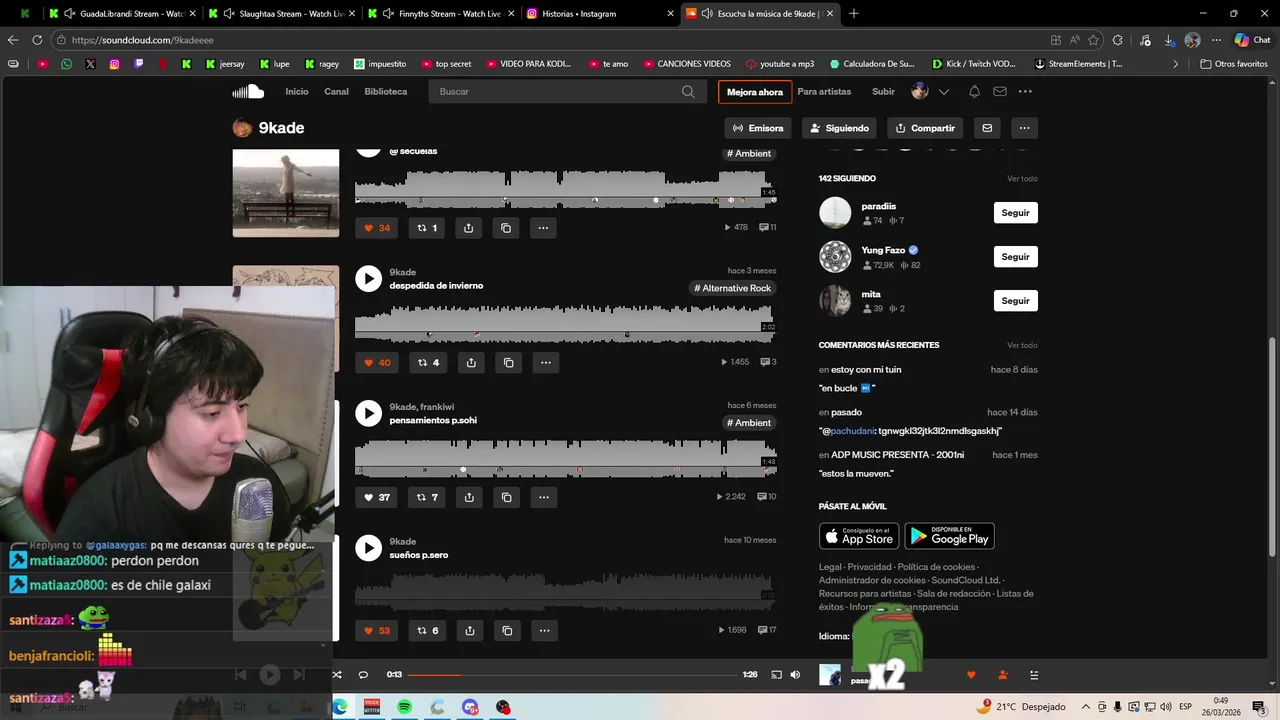Image resolution: width=1280 pixels, height=720 pixels.
Task: Play 'despedida de invierno' track
Action: (369, 278)
